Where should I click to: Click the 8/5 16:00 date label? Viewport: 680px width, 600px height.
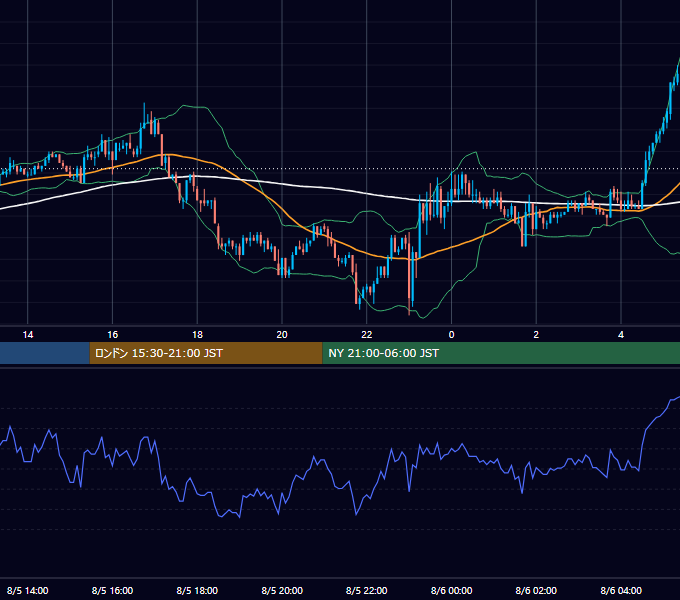(112, 590)
